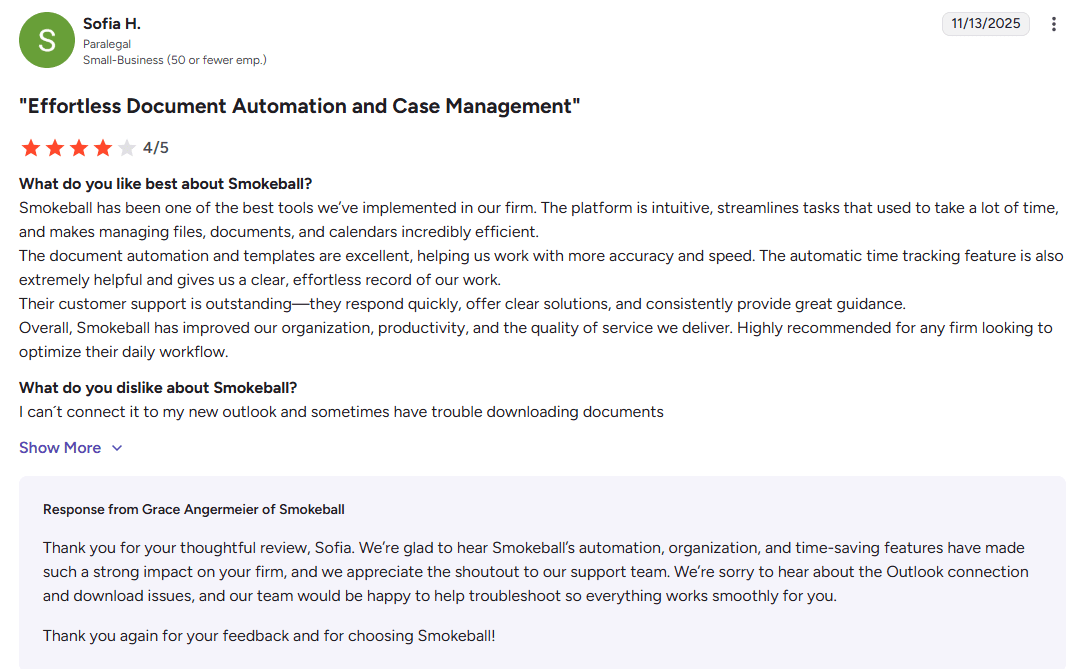Click "Thank you again for your feedback" line
The image size is (1078, 669).
click(269, 635)
